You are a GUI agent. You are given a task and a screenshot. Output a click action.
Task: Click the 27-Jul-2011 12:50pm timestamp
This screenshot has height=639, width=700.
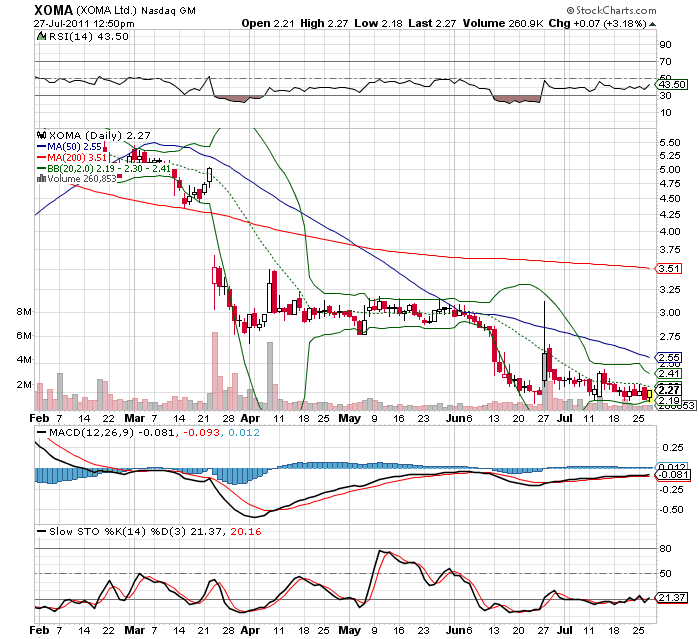84,24
